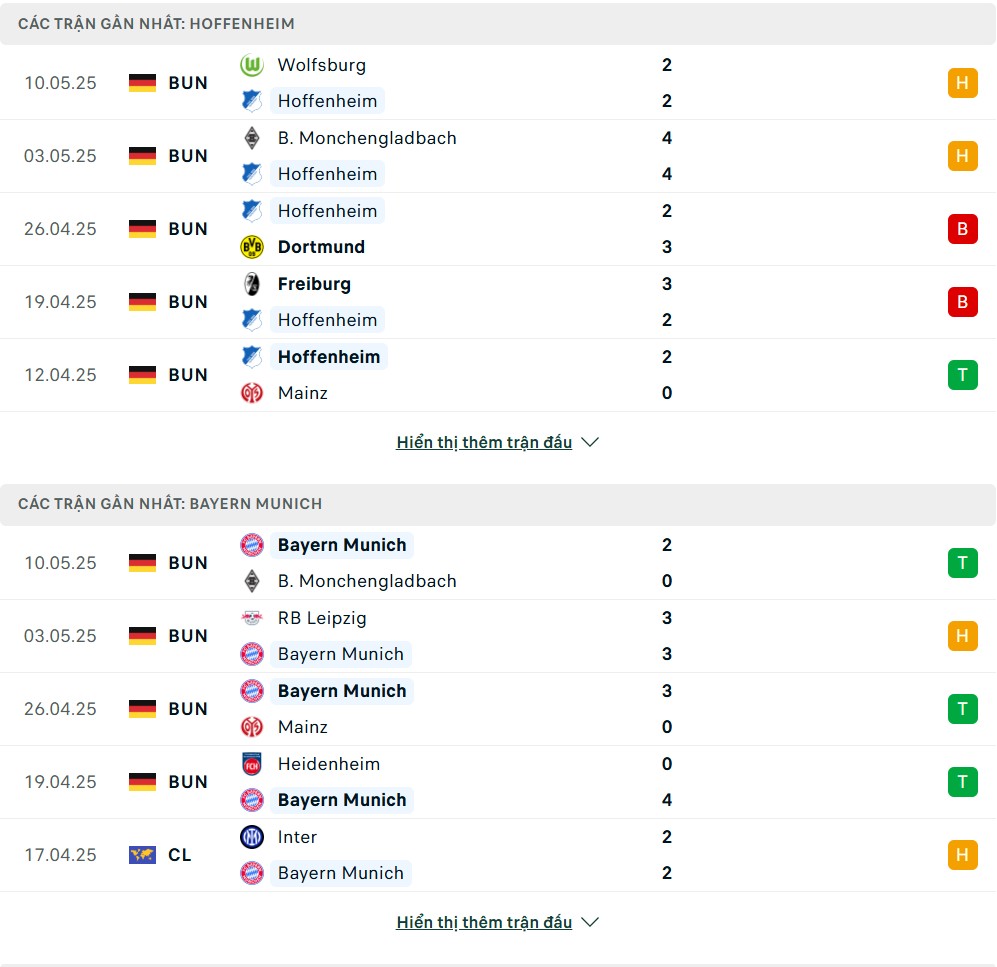Click the Wolfsburg club logo
The image size is (997, 967).
pos(252,65)
